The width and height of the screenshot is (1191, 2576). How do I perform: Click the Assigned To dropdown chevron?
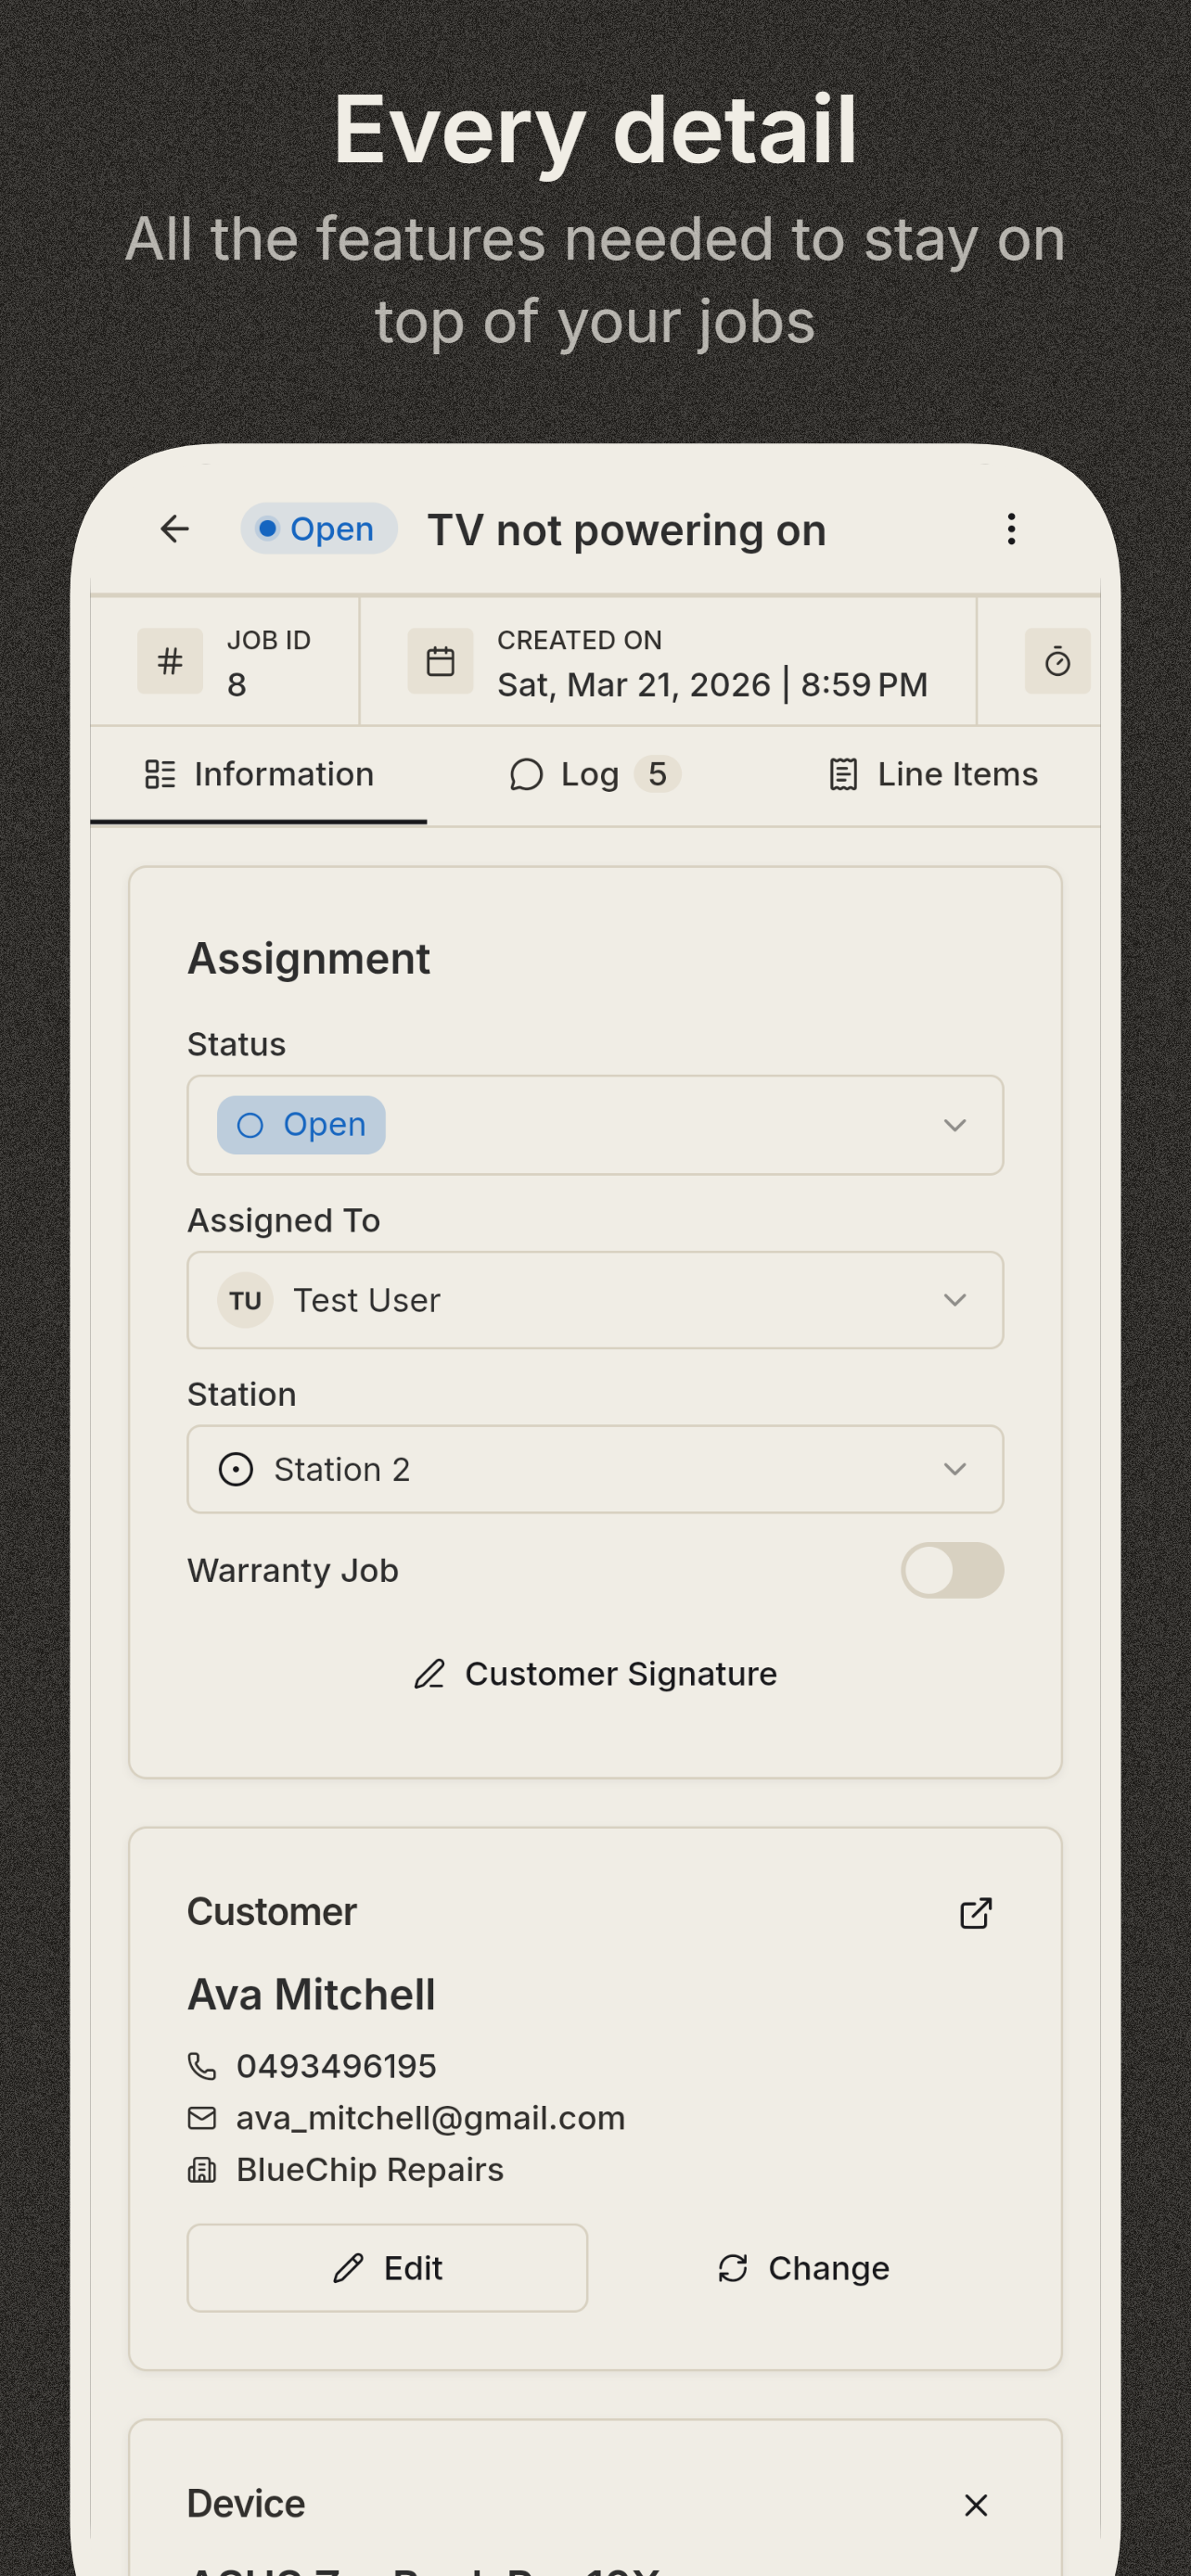955,1300
